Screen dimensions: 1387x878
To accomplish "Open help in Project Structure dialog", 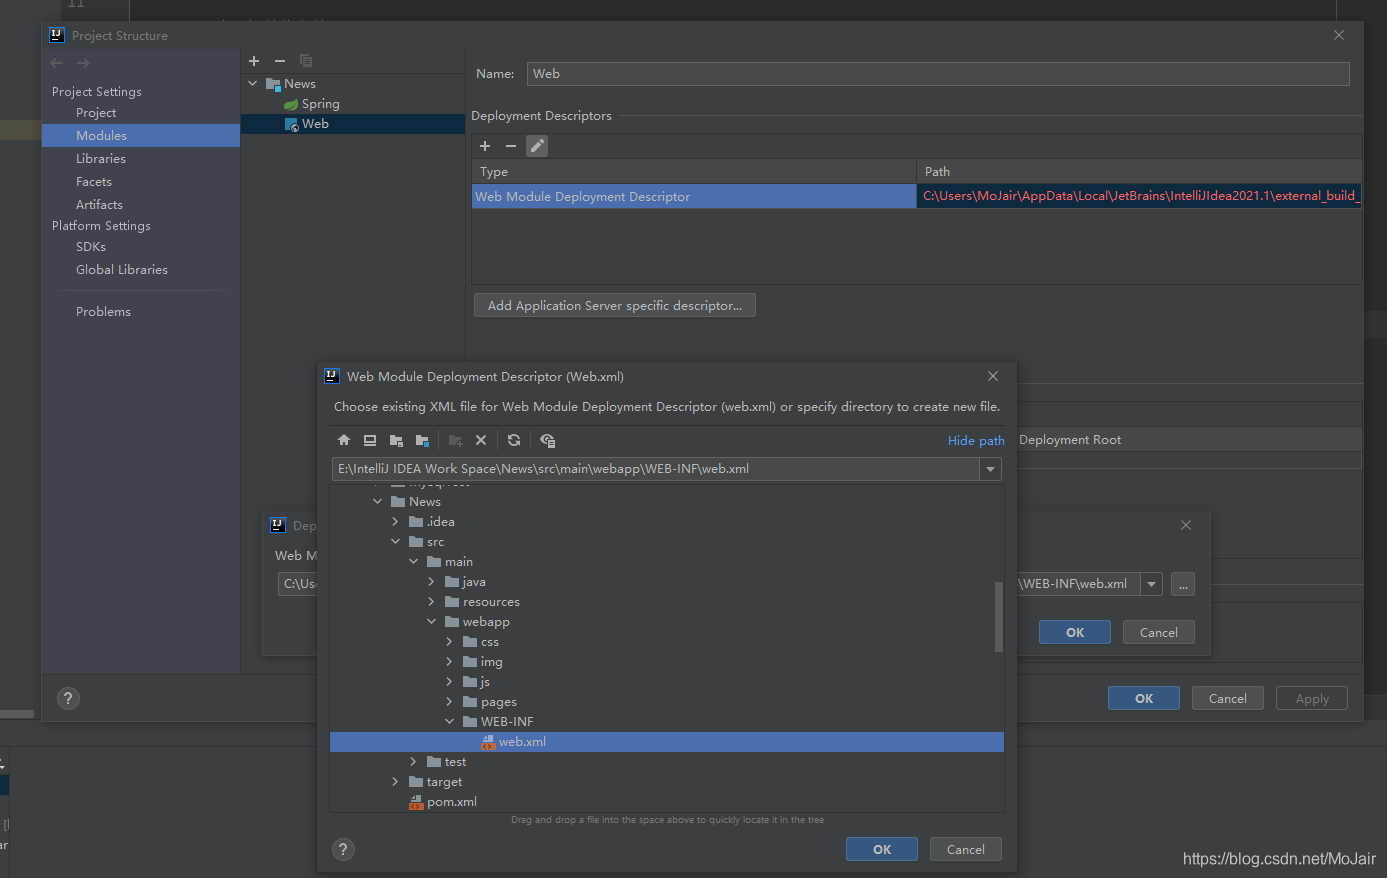I will pyautogui.click(x=68, y=698).
